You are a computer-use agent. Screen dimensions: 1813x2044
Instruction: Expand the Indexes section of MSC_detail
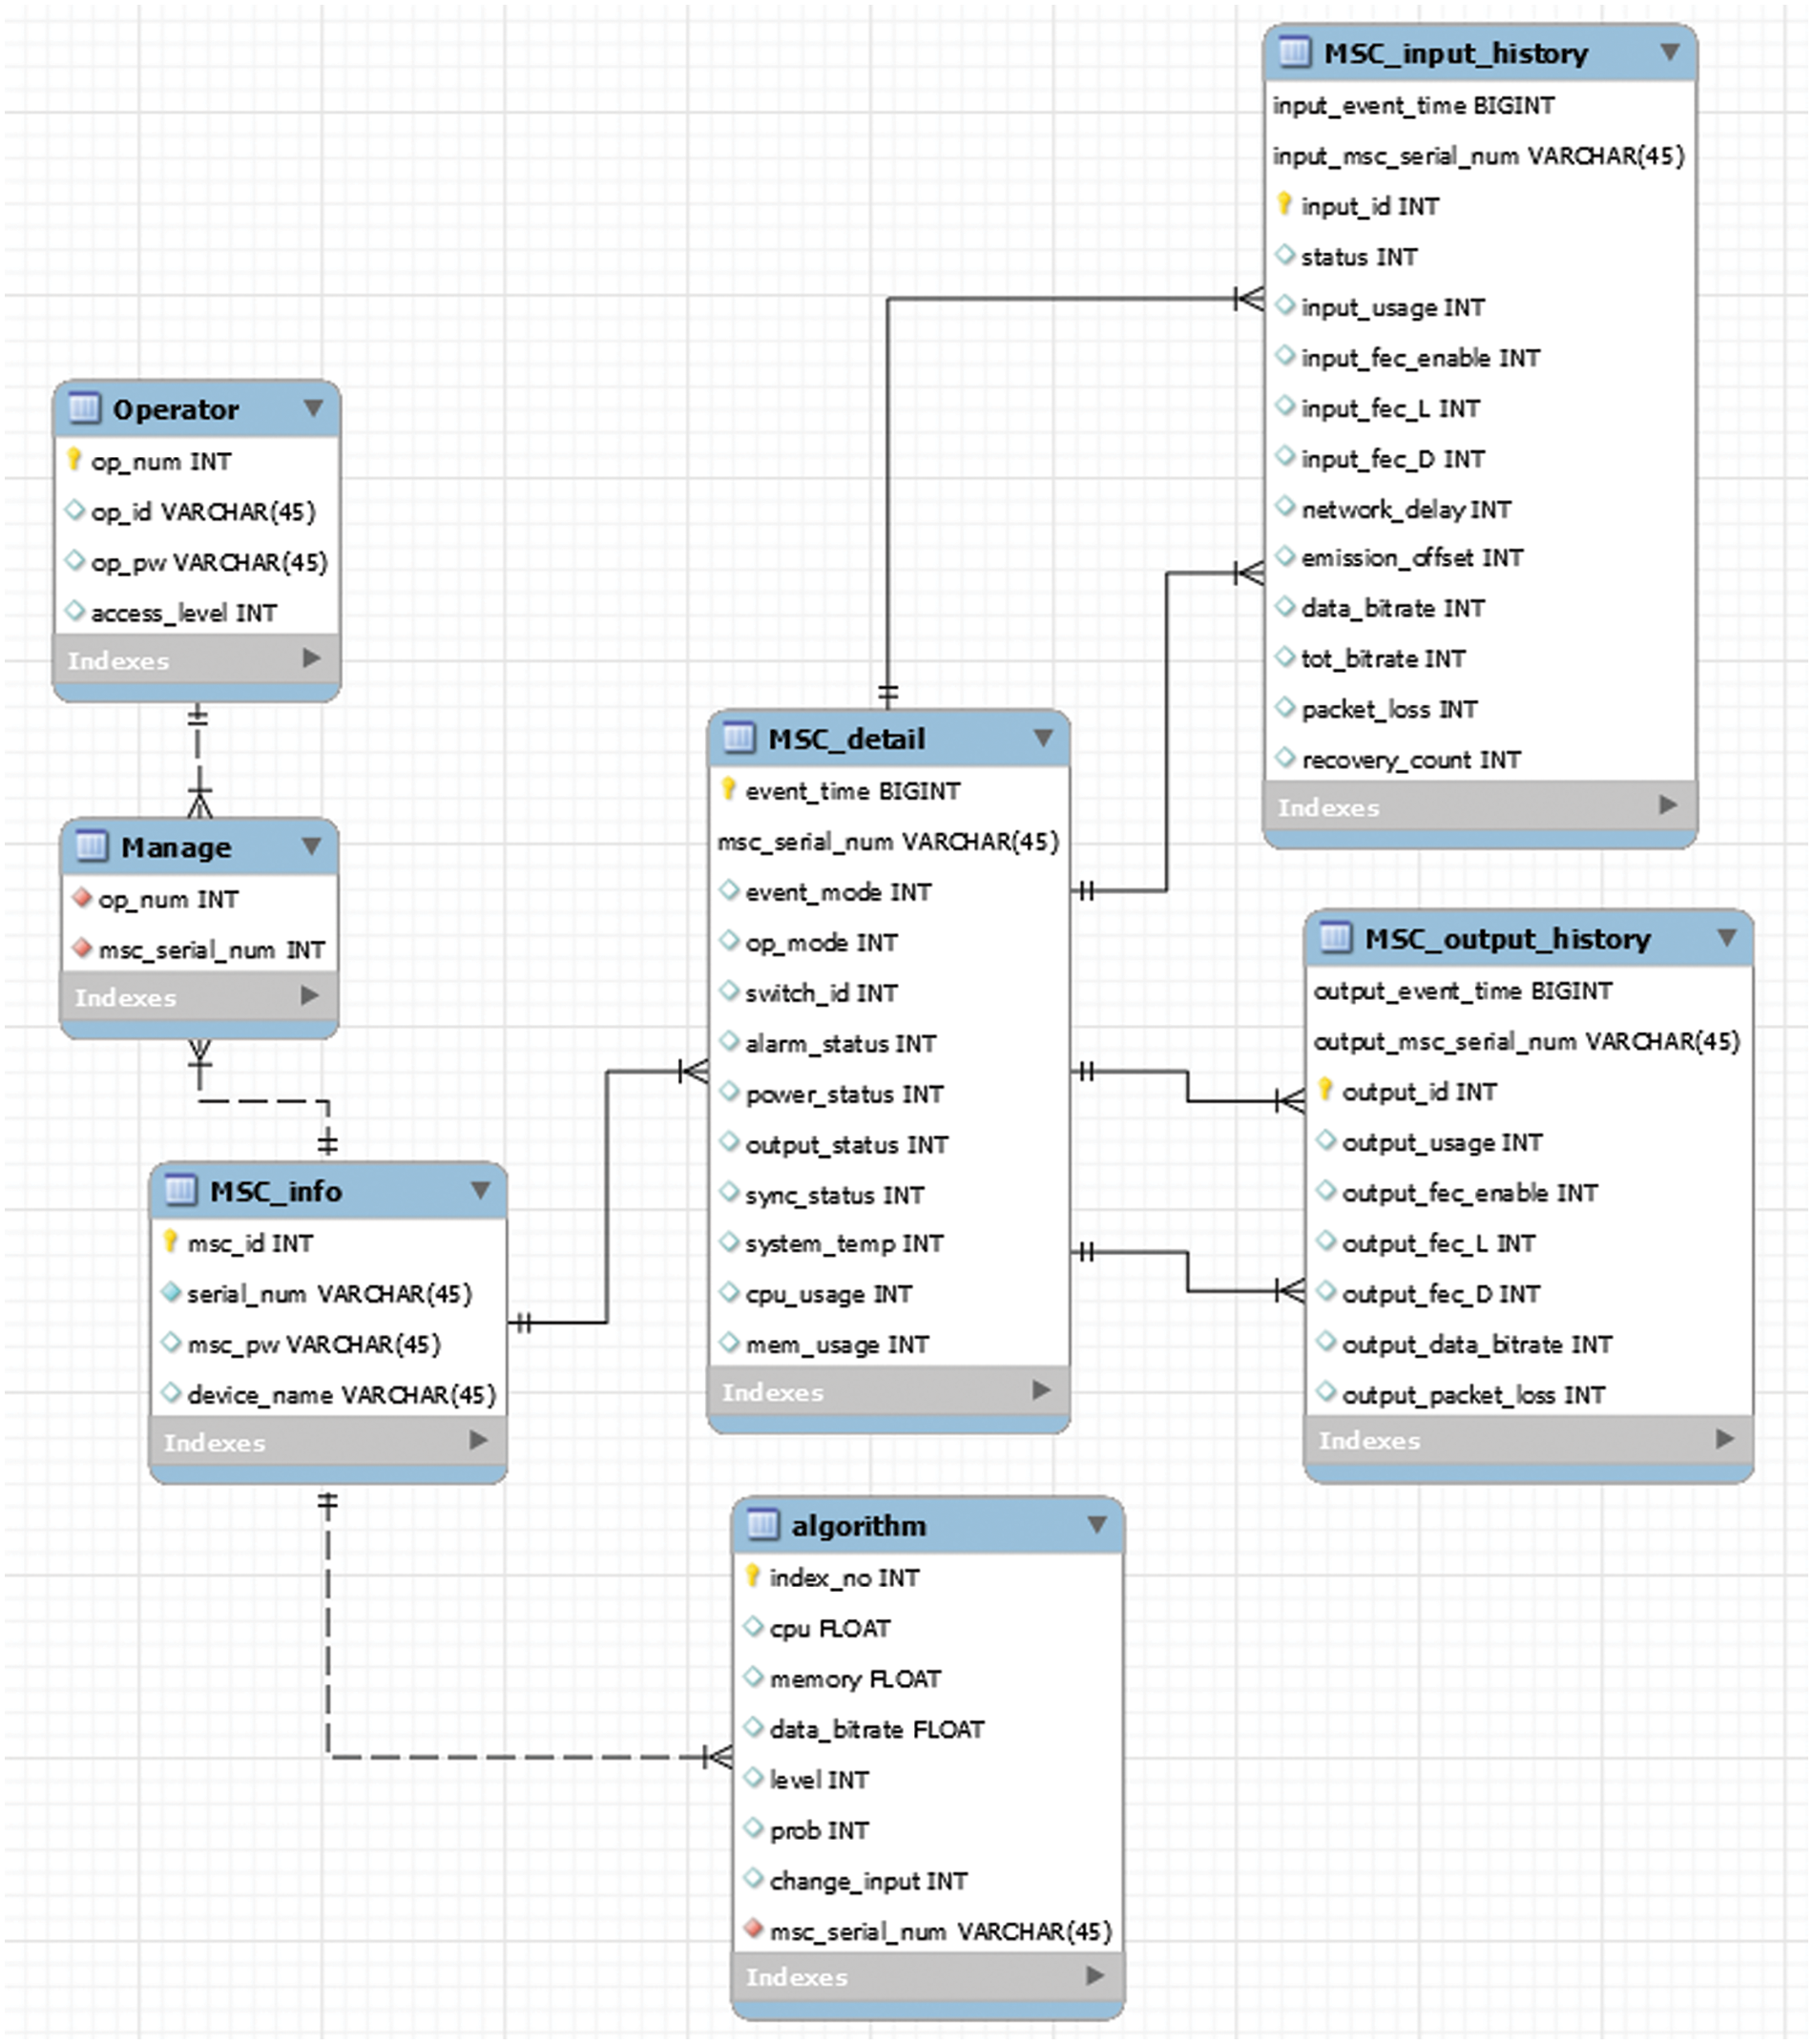1041,1390
